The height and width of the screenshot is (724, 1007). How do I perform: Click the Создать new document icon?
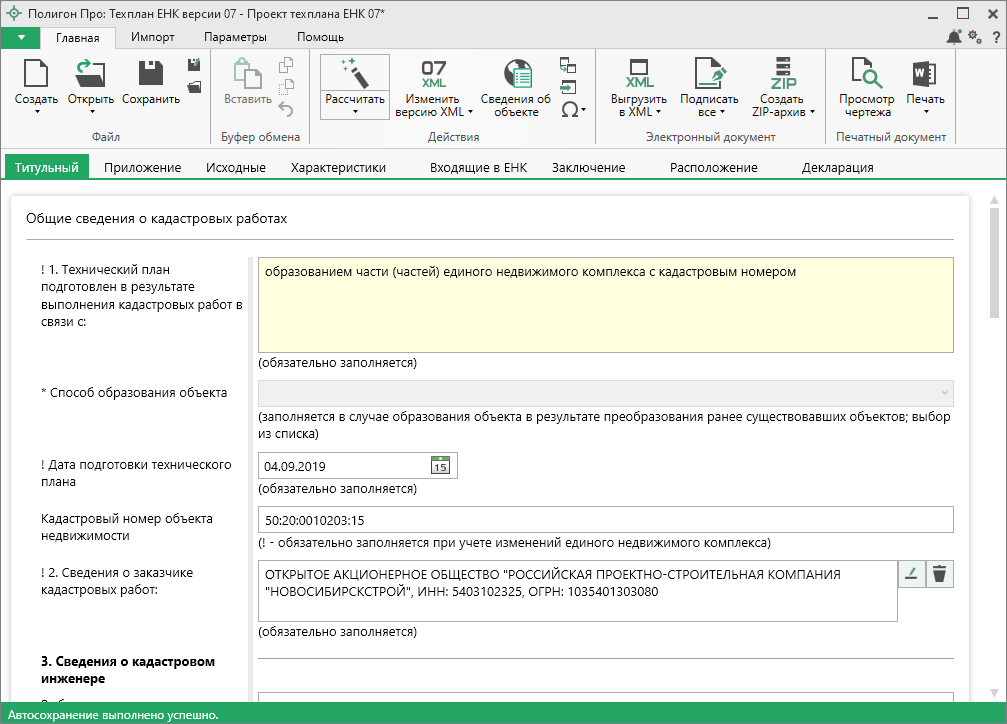(36, 74)
